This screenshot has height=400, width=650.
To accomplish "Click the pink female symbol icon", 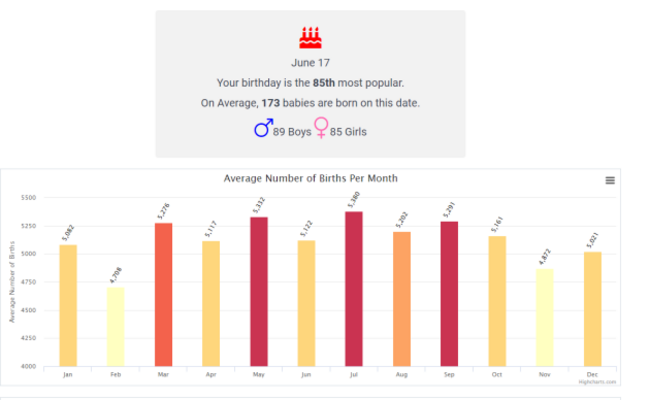I will [x=322, y=128].
